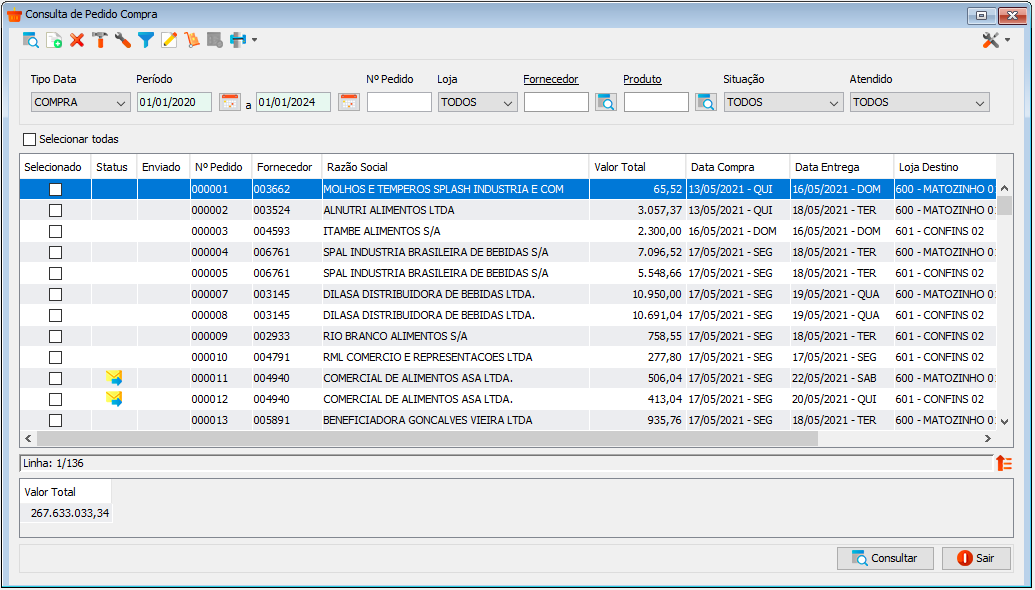The height and width of the screenshot is (590, 1035).
Task: Click the start period date field 01/01/2020
Action: tap(174, 102)
